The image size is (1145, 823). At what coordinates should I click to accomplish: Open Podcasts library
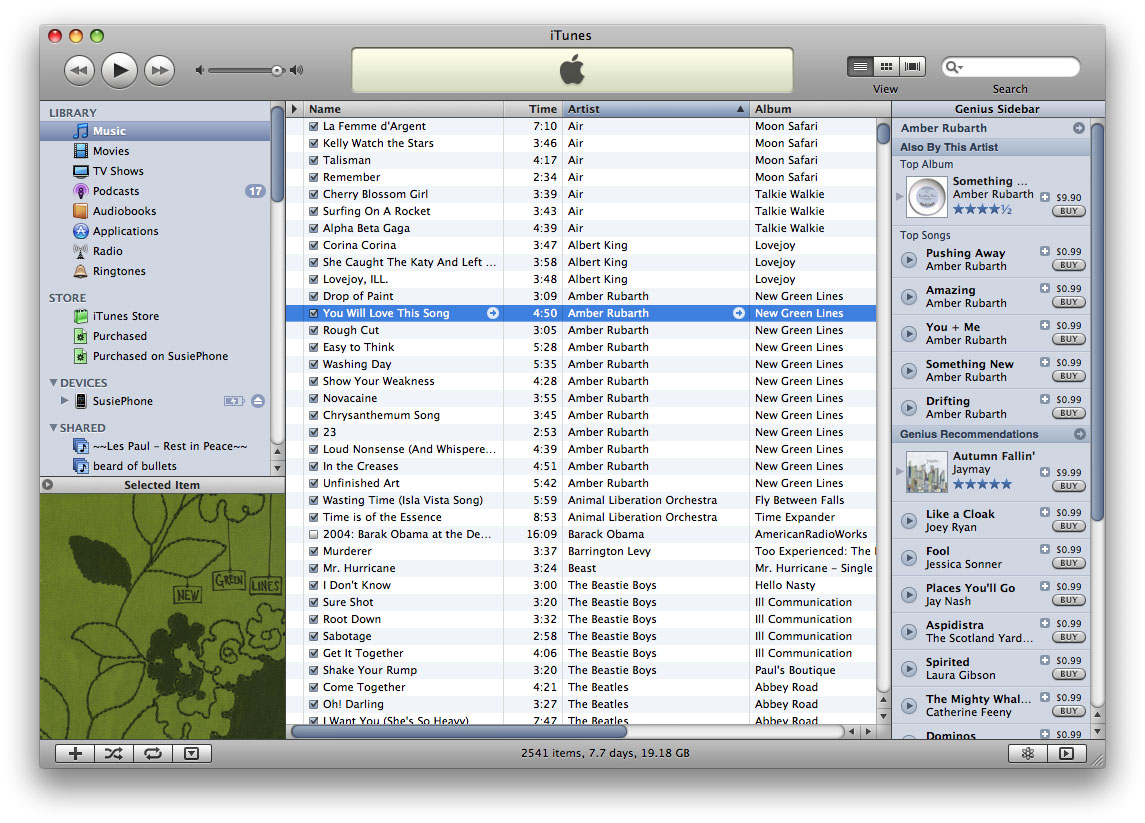click(115, 191)
